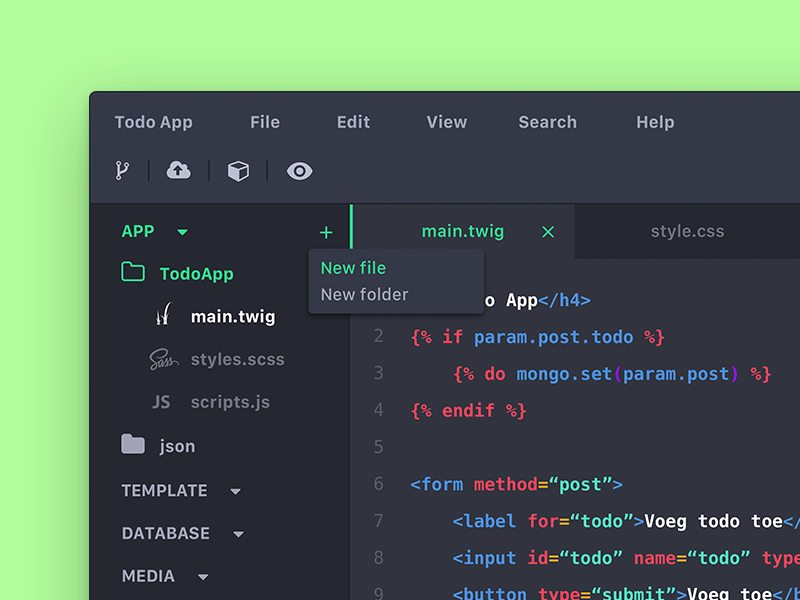Click the JS icon next to scripts.js
Image resolution: width=800 pixels, height=600 pixels.
coord(161,401)
